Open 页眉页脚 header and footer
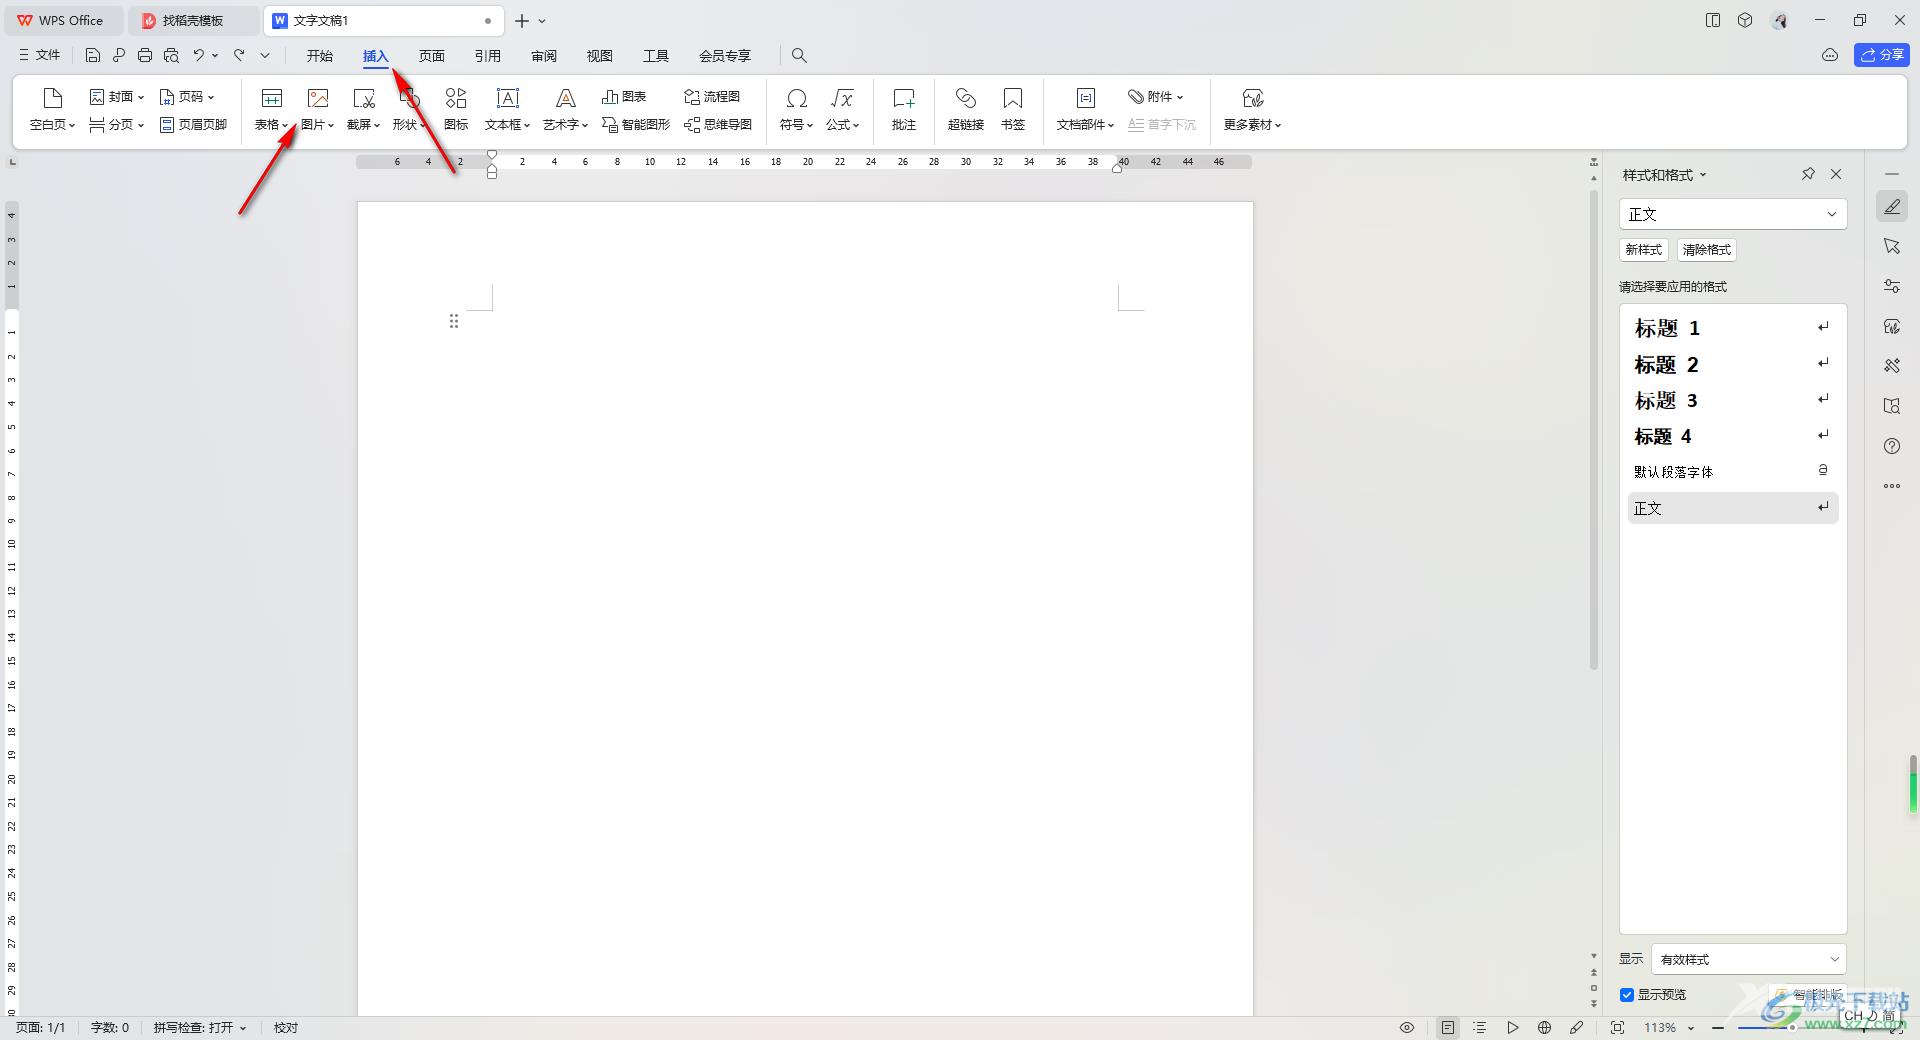This screenshot has height=1040, width=1920. coord(194,125)
